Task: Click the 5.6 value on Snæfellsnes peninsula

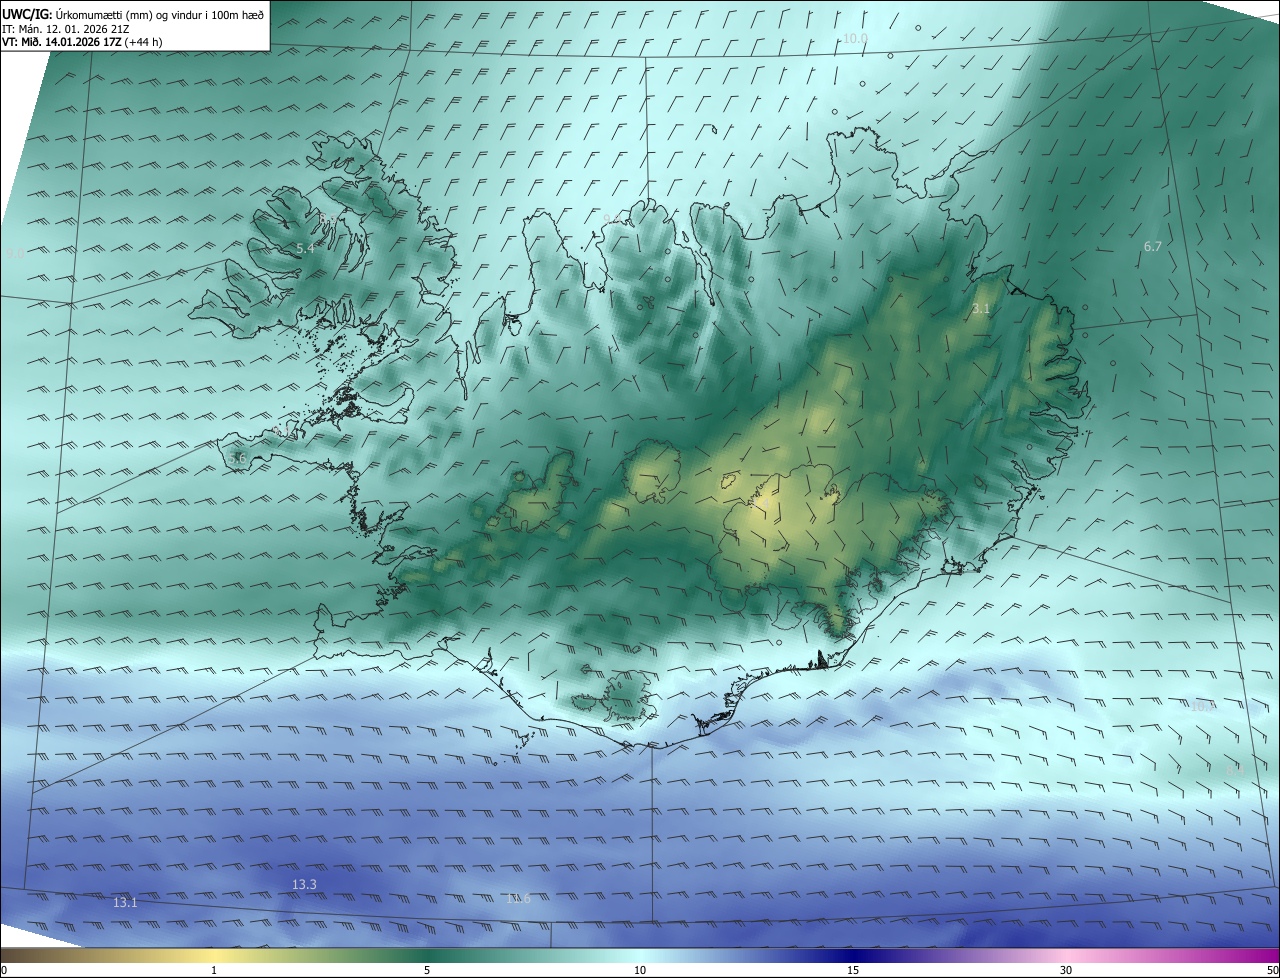Action: (237, 458)
